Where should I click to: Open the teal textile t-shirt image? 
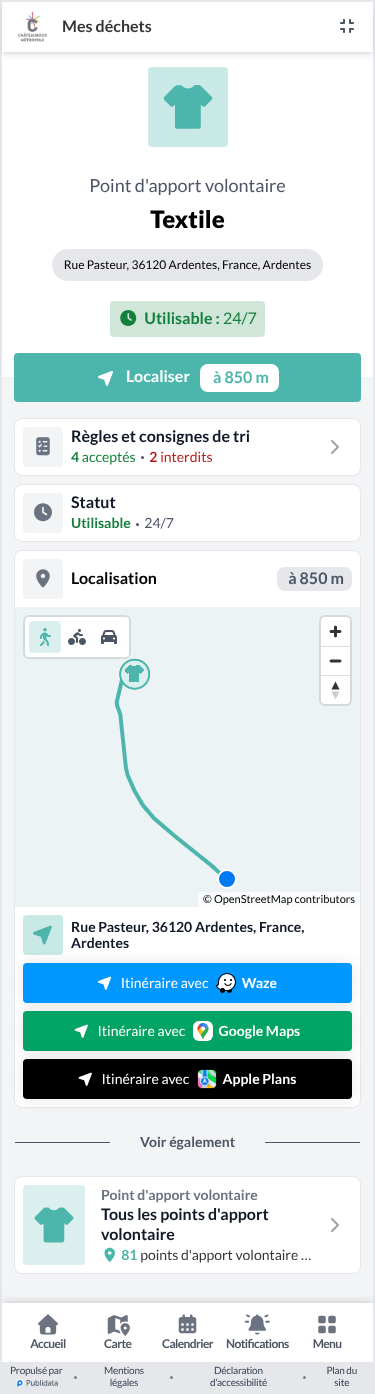click(188, 107)
